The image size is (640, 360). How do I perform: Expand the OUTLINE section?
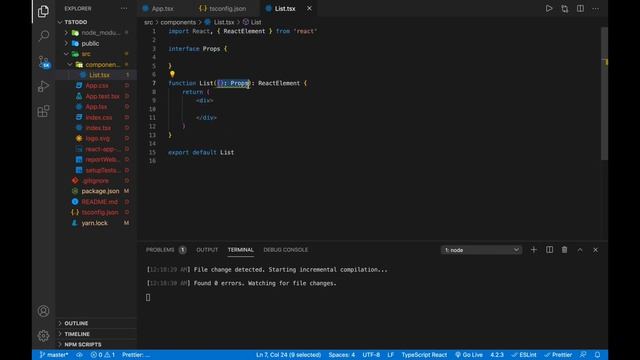click(96, 323)
